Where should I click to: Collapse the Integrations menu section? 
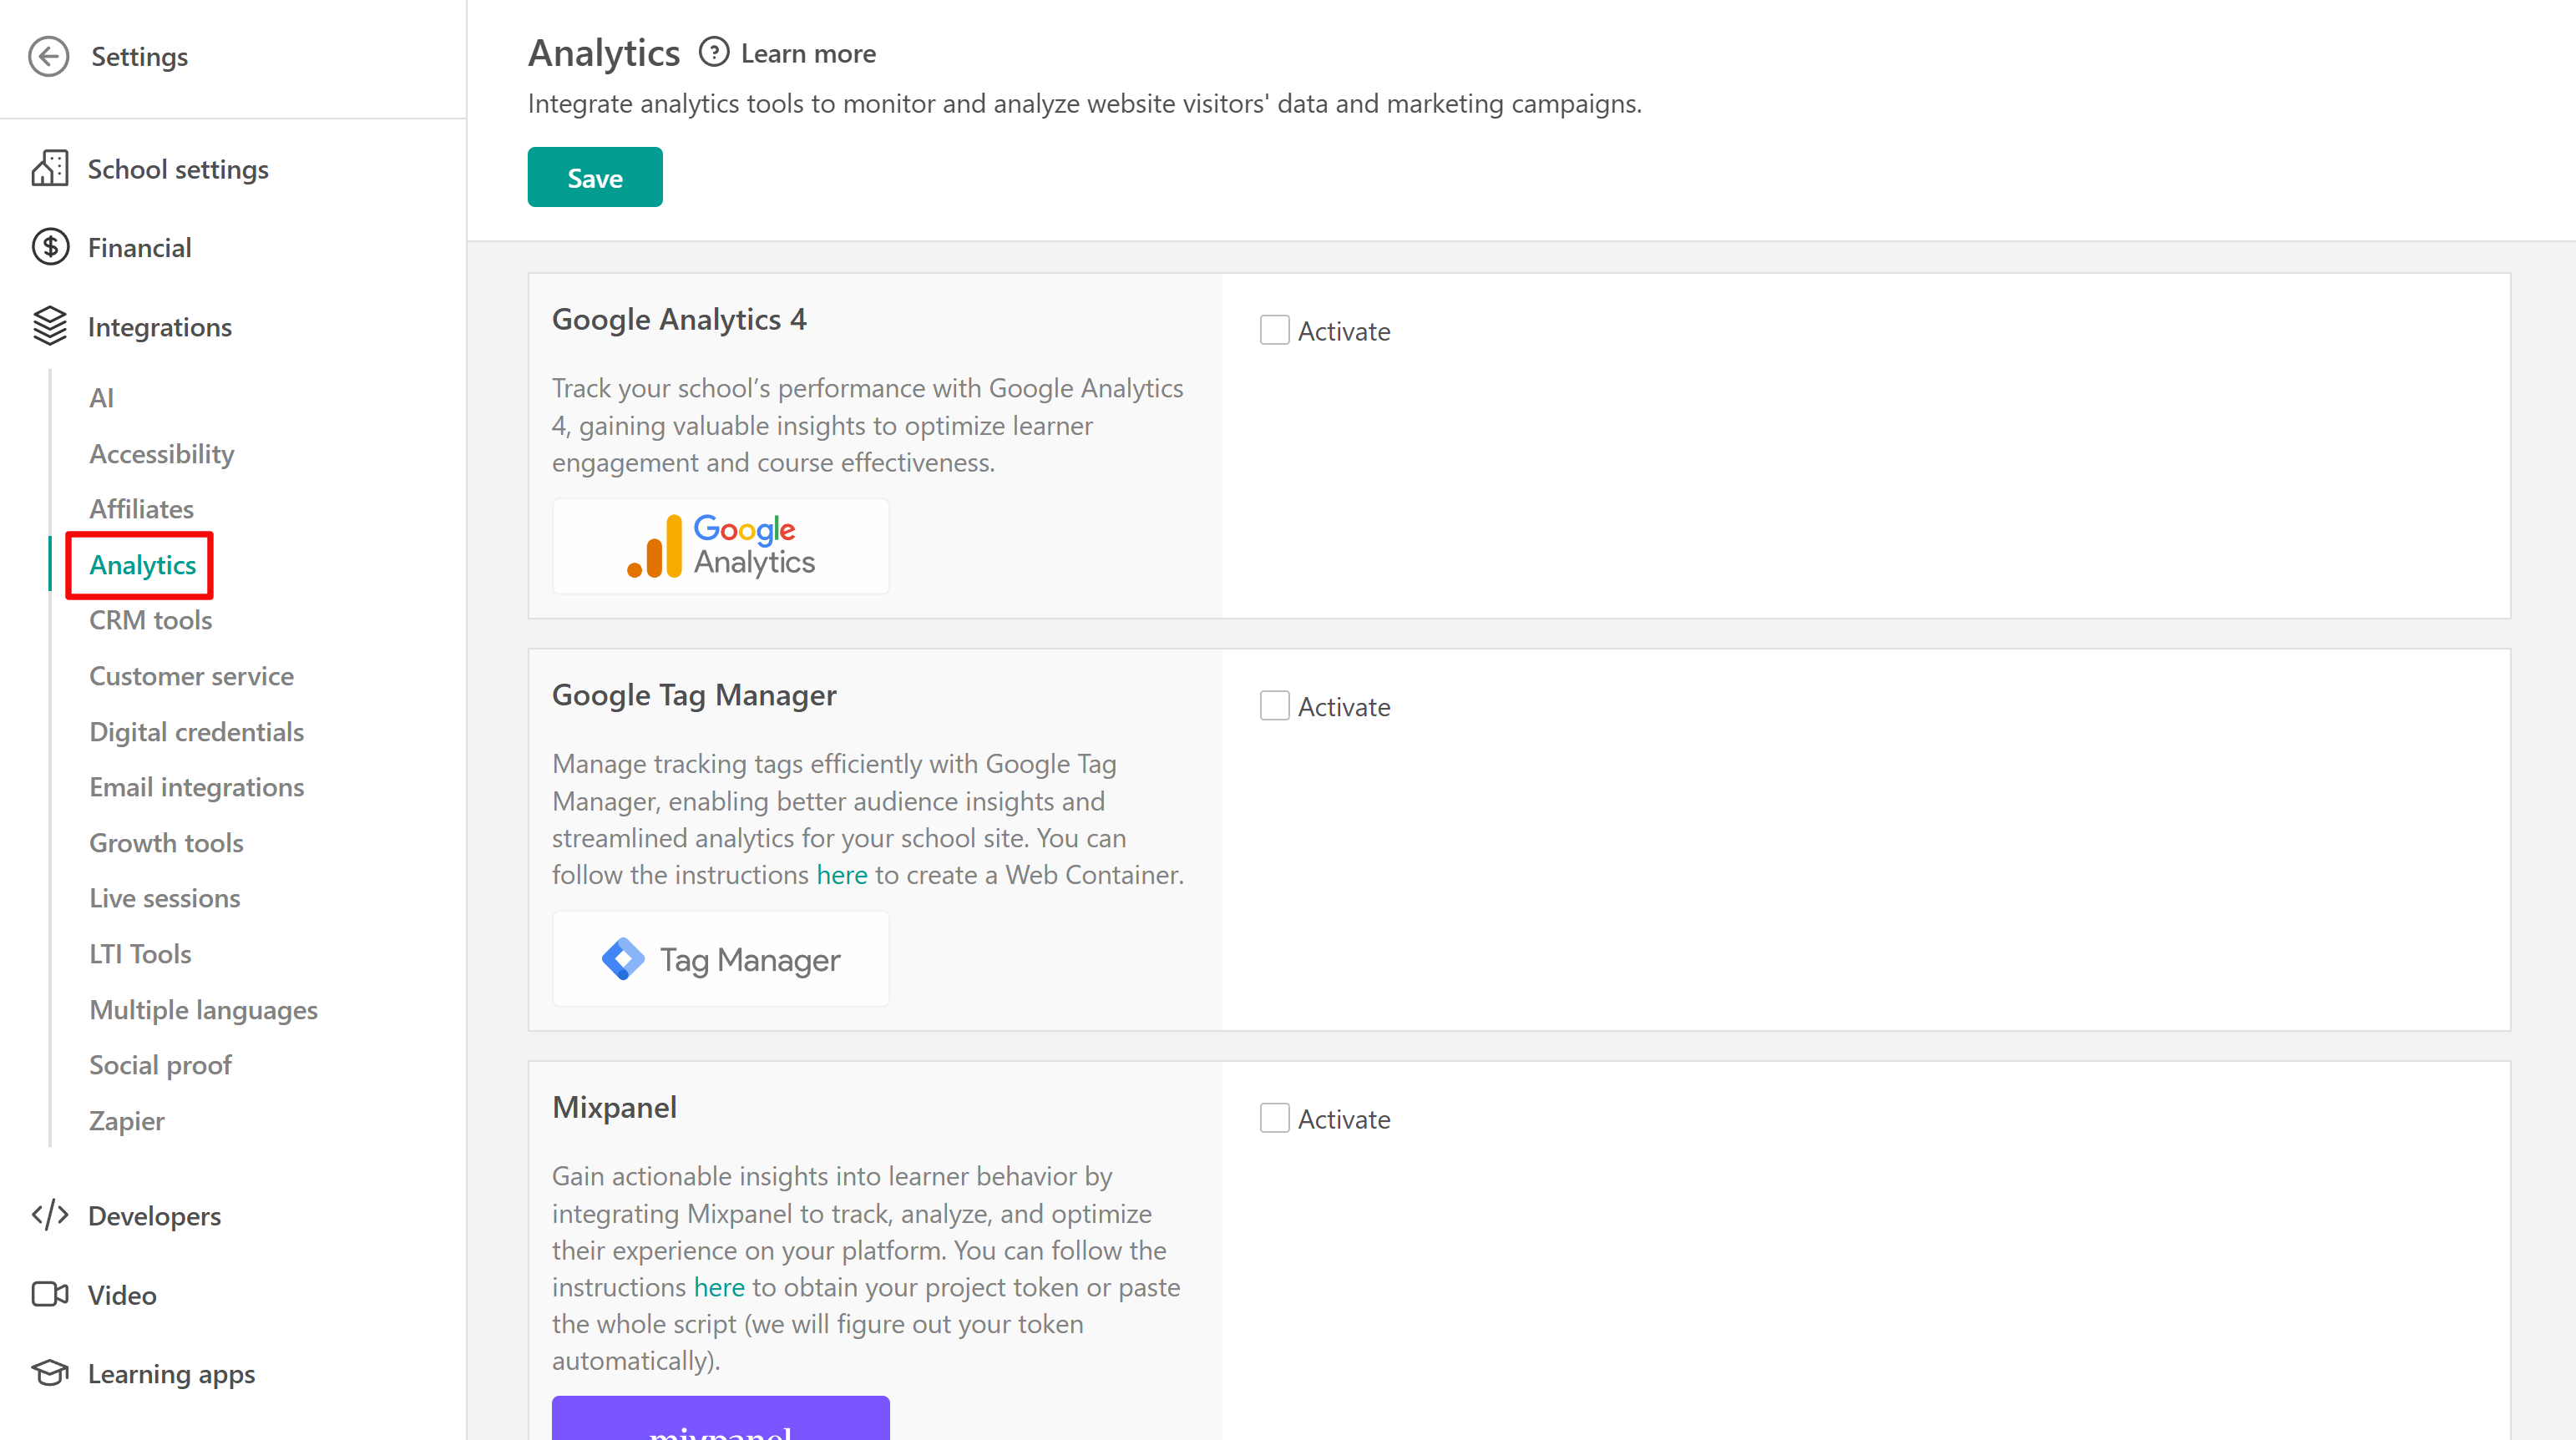coord(159,327)
